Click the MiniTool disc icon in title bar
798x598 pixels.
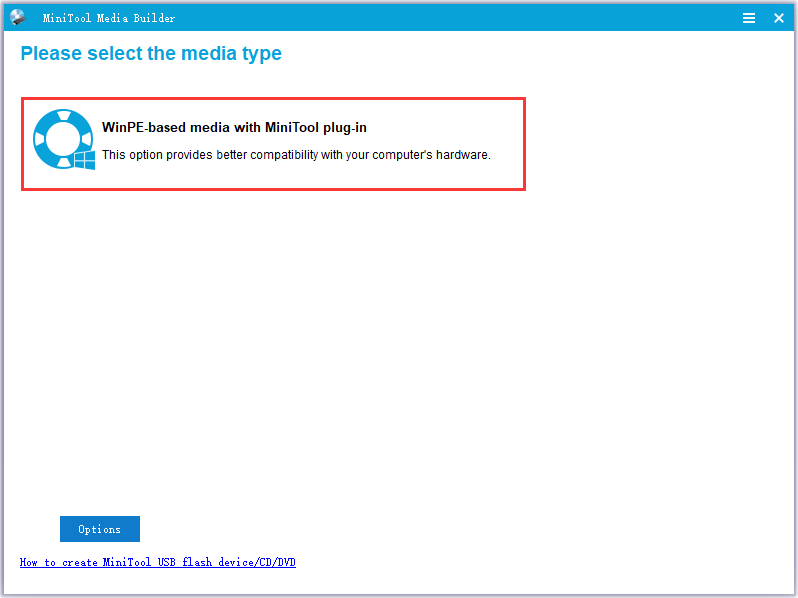[18, 17]
